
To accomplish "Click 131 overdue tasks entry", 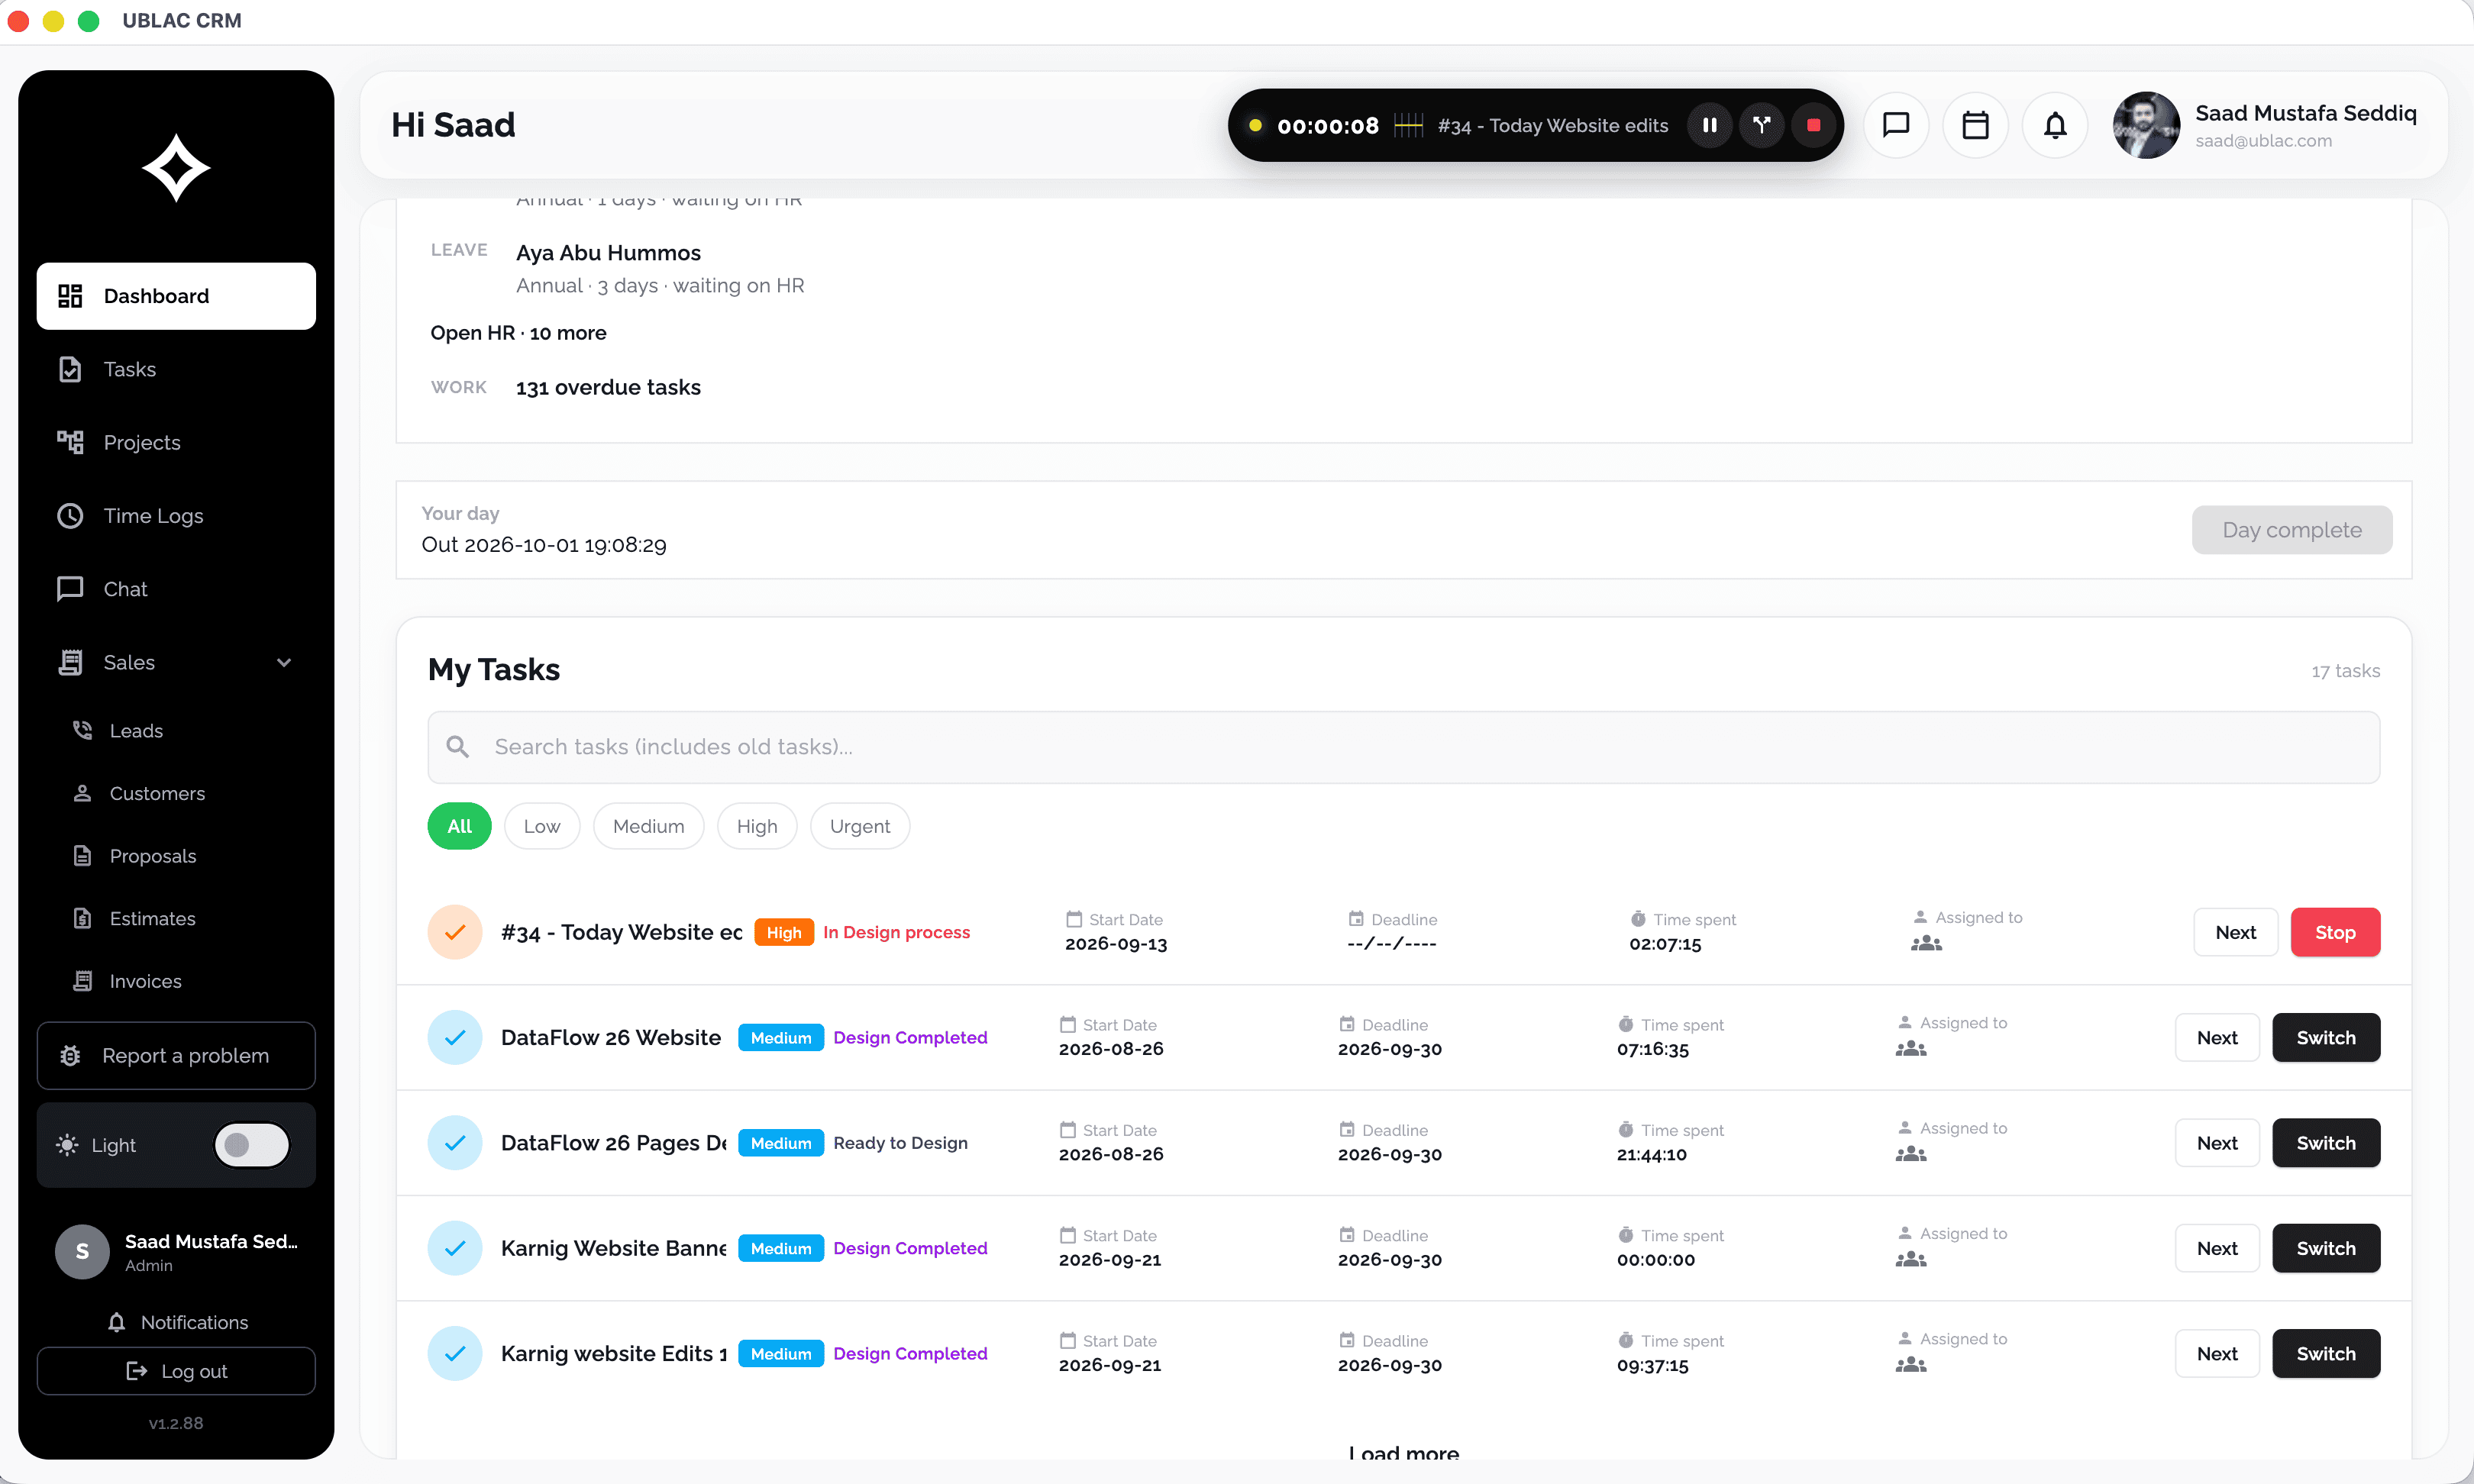I will (608, 387).
